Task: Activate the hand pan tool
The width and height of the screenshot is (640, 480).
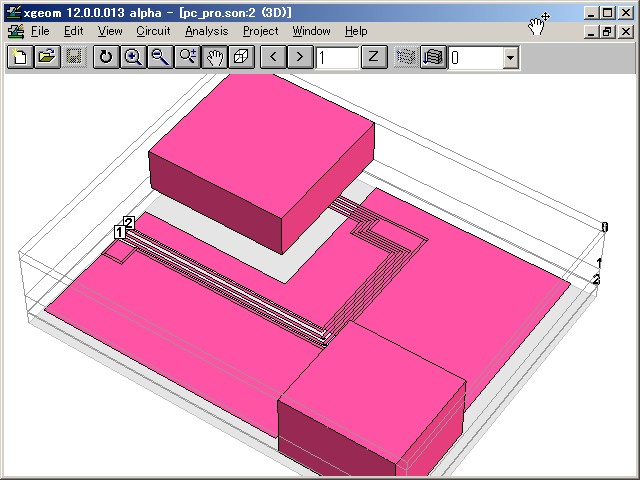Action: (x=214, y=57)
